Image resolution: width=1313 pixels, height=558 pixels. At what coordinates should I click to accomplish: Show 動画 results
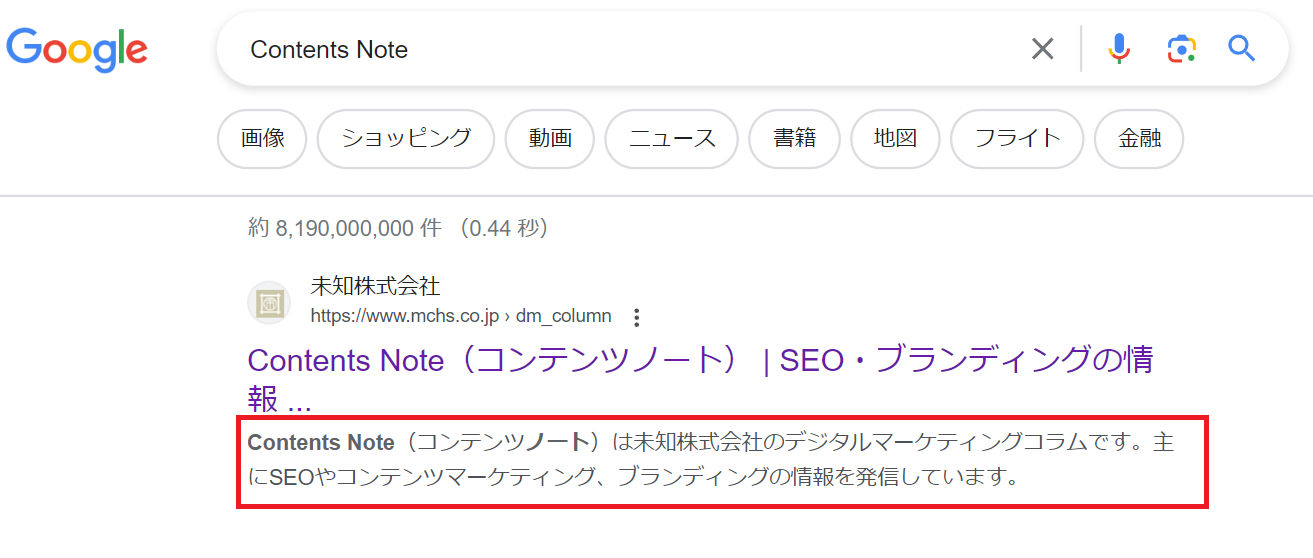550,139
